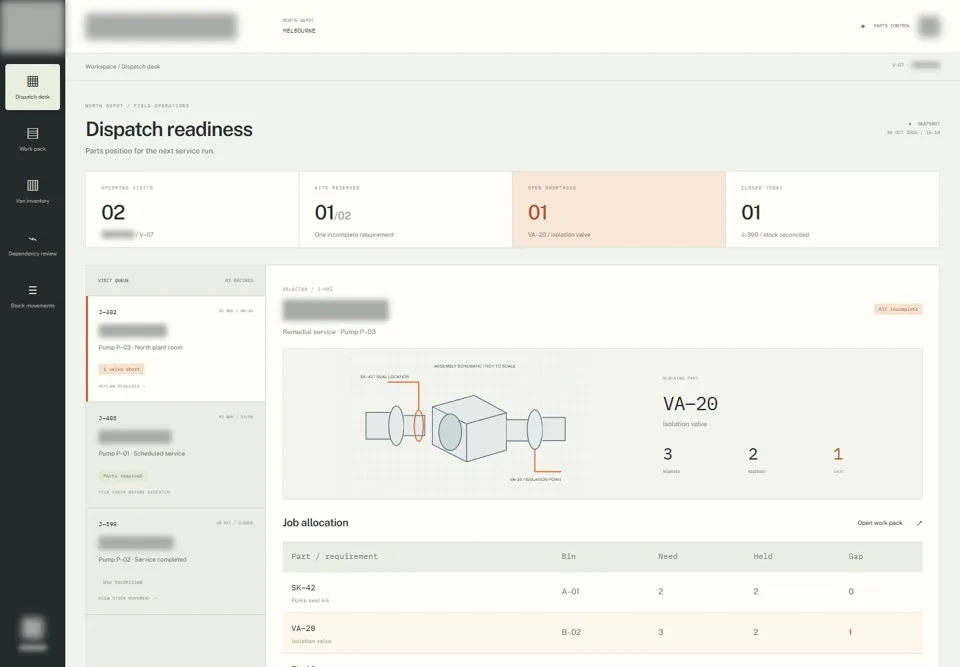Select the SK-42 pump seal kit row
The width and height of the screenshot is (960, 667).
602,592
